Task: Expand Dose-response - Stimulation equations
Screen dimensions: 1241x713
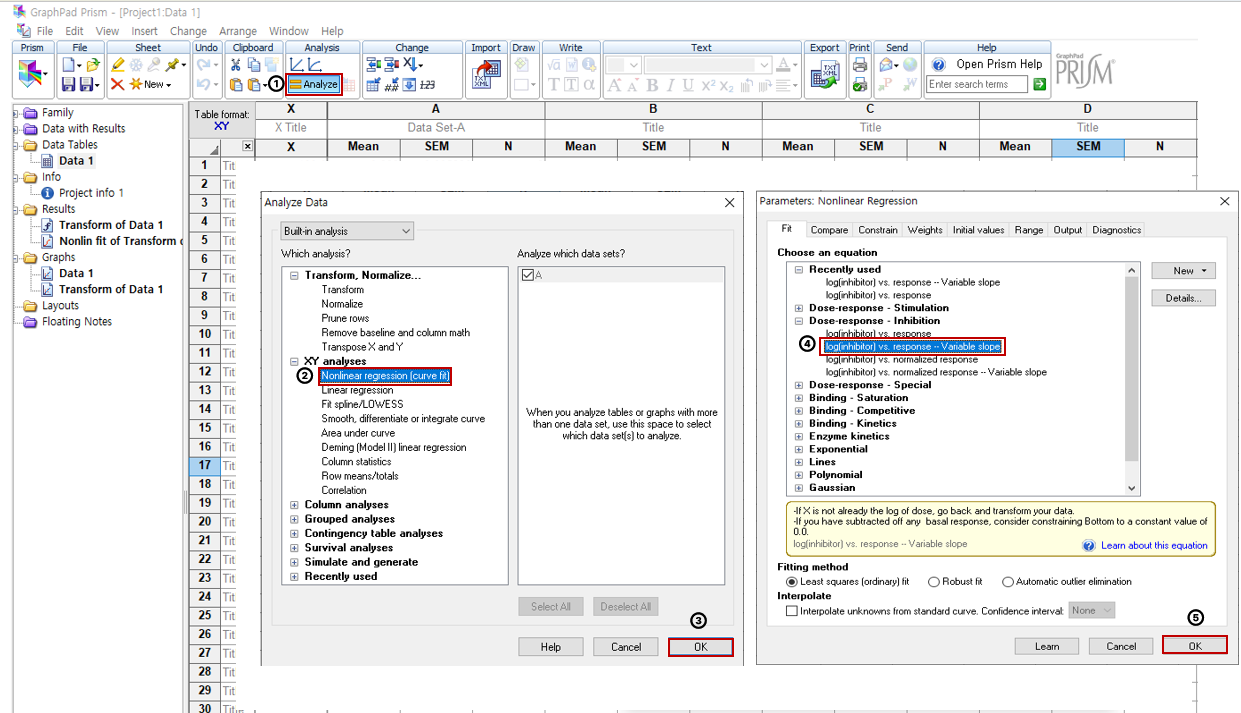Action: click(799, 308)
